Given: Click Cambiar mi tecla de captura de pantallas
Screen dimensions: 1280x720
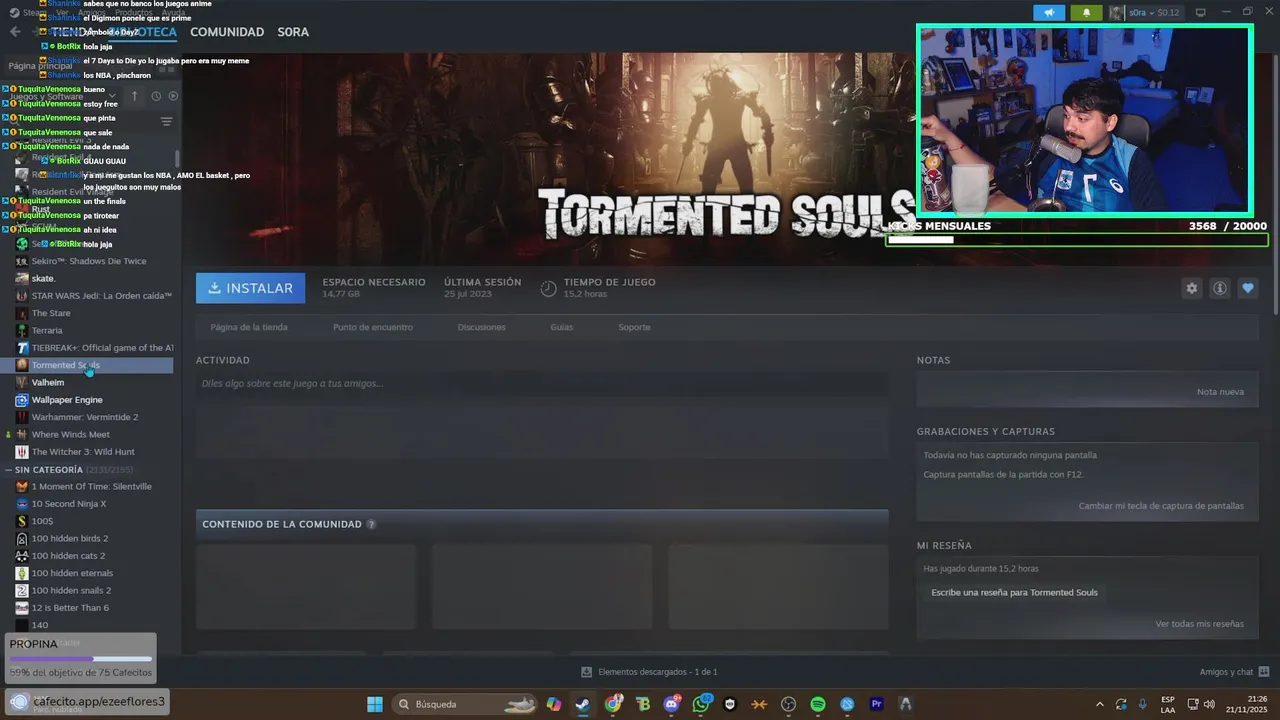Looking at the screenshot, I should pos(1161,506).
